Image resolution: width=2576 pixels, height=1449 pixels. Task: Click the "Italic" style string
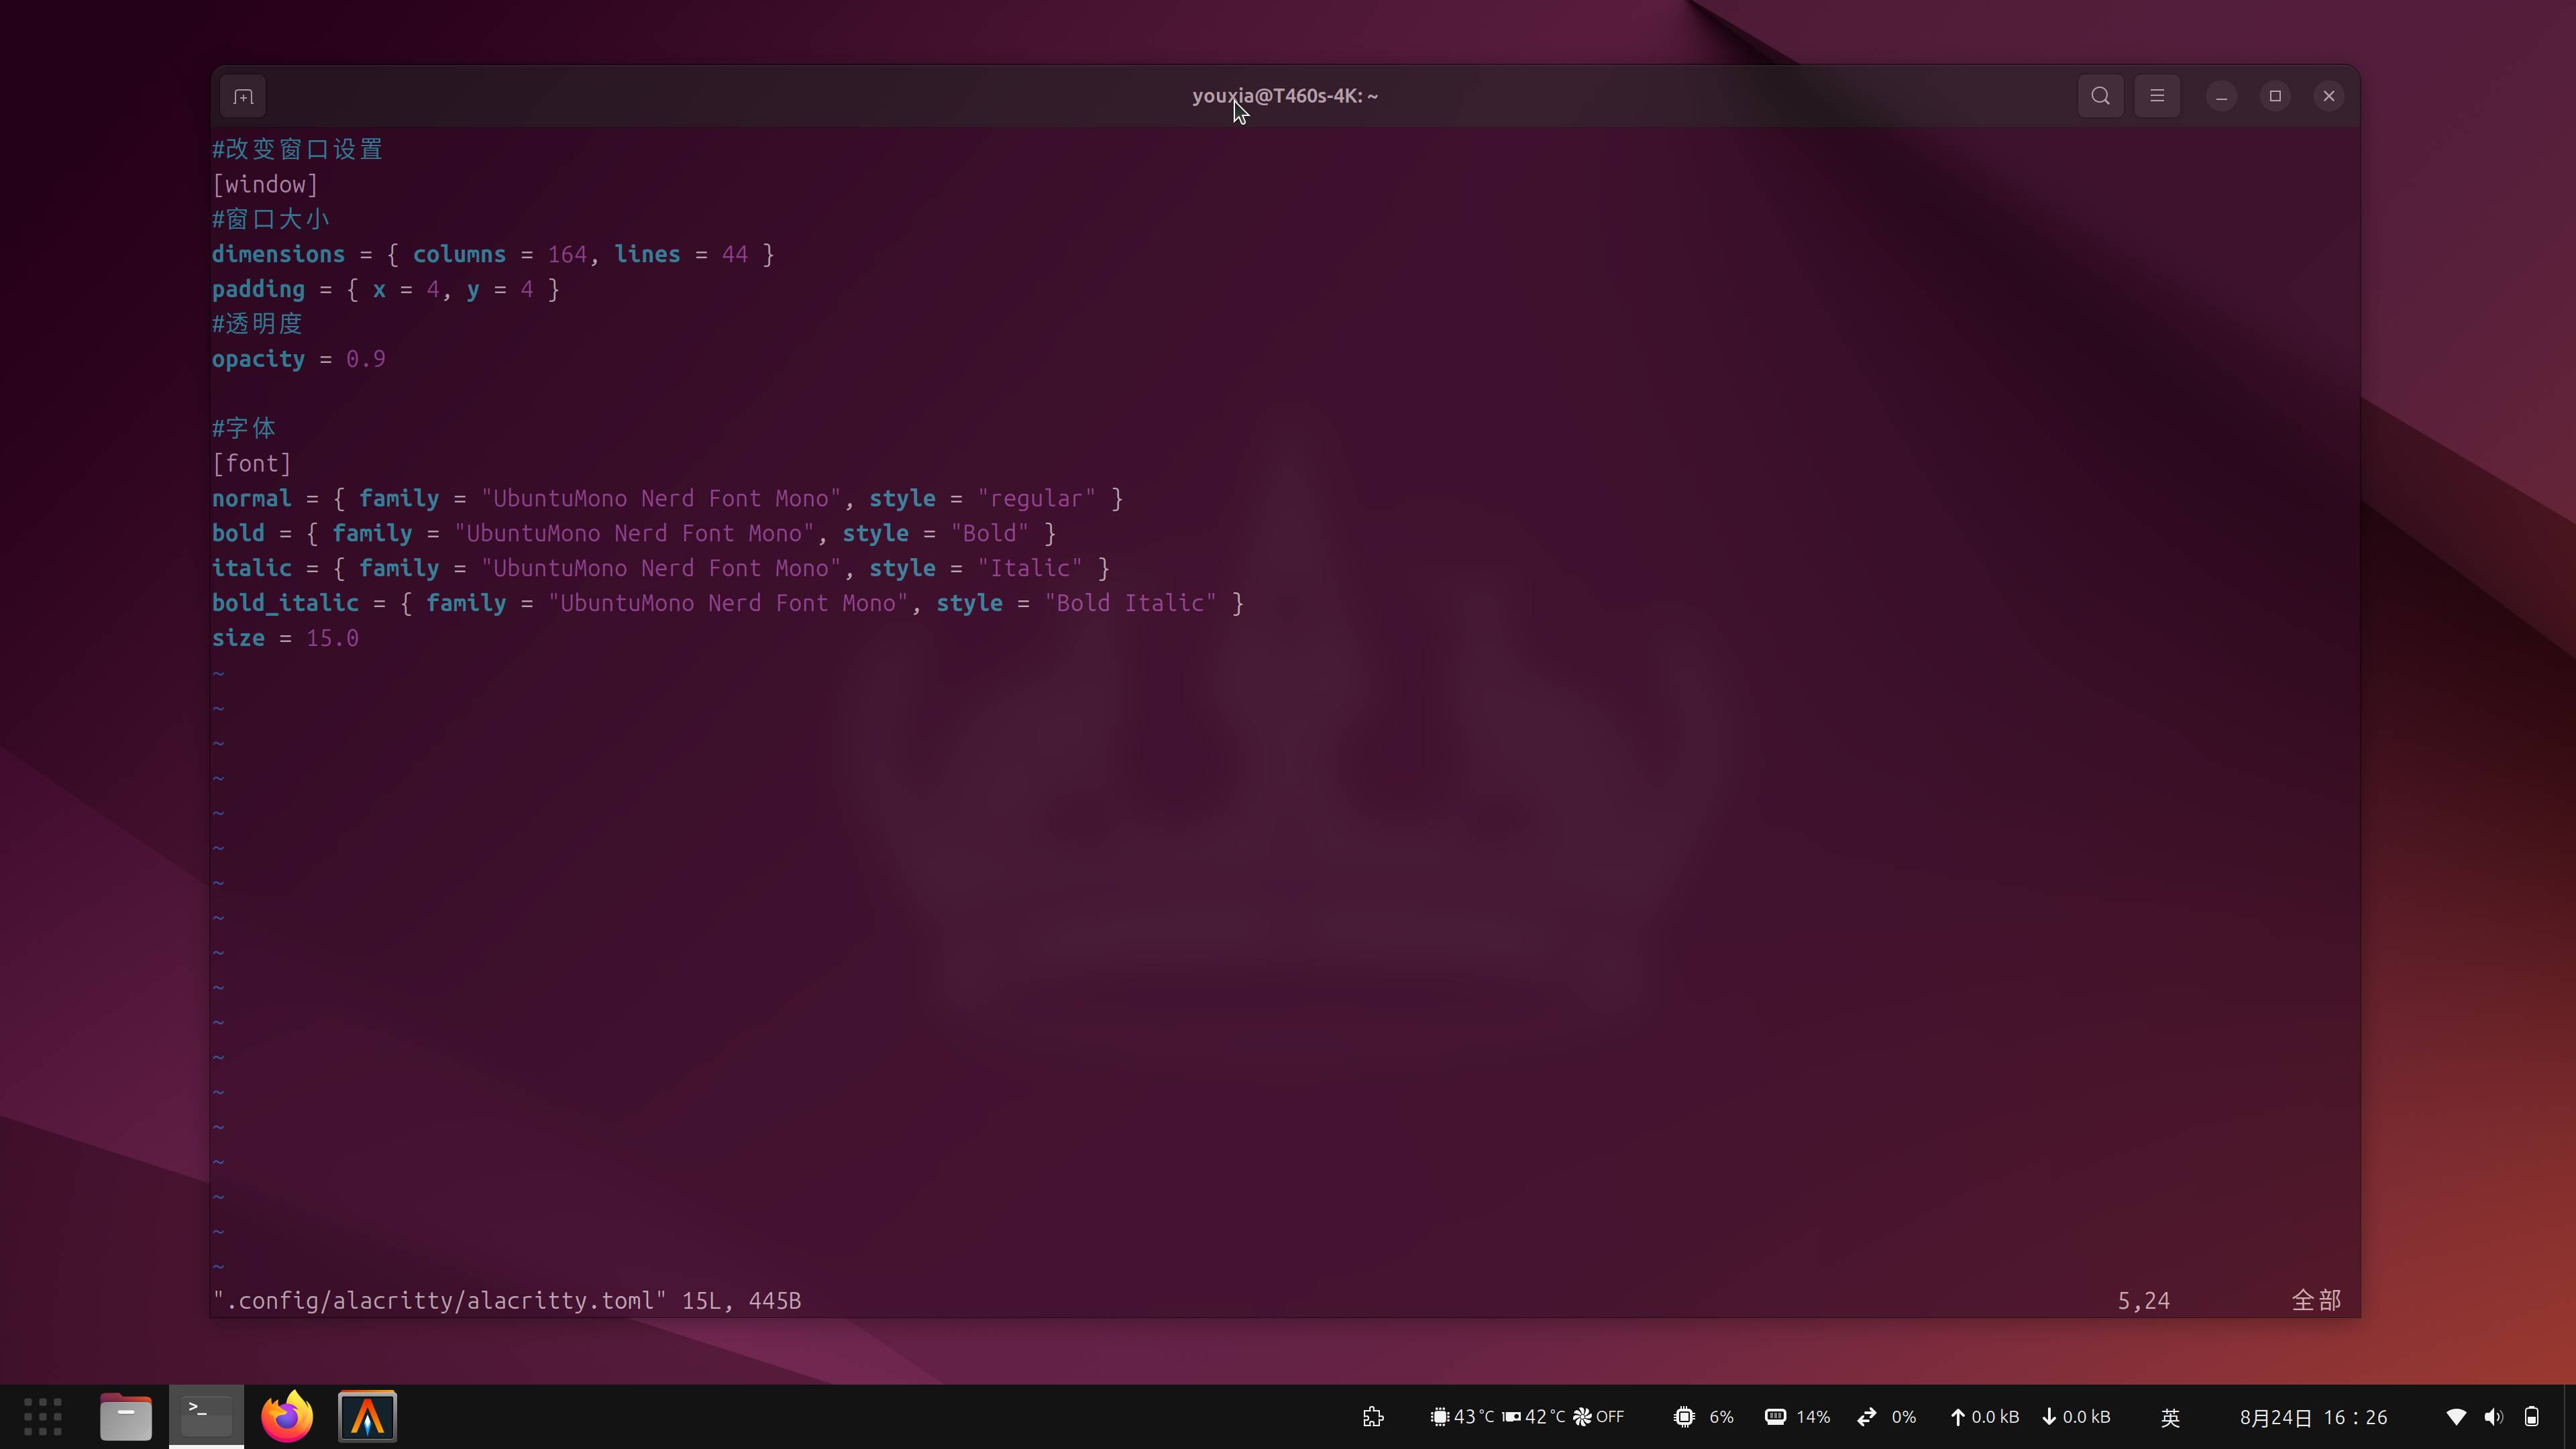tap(1030, 569)
